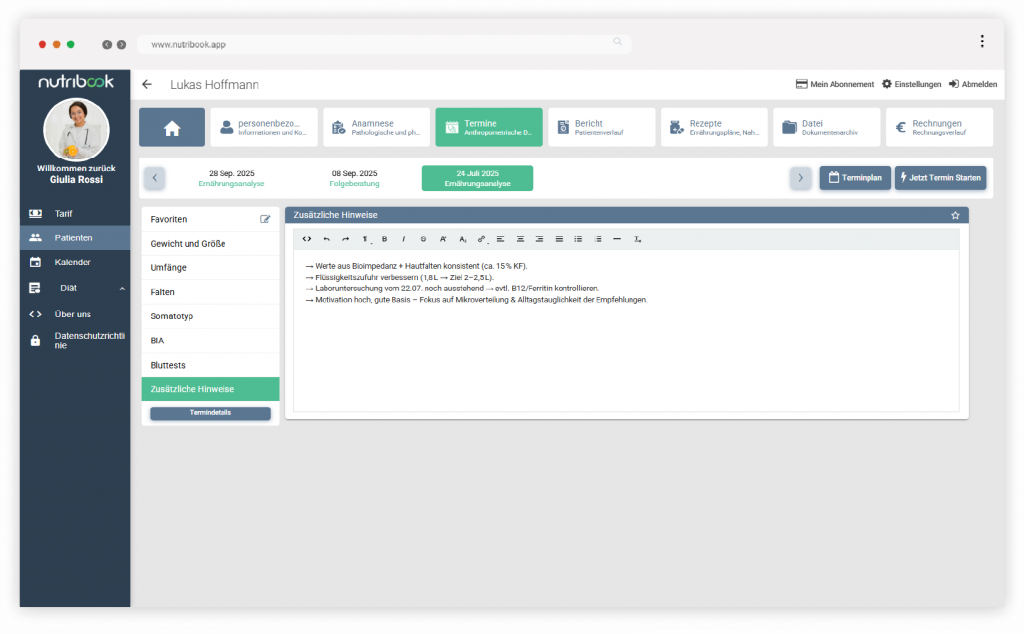Open source code view in editor
This screenshot has width=1024, height=634.
[x=307, y=239]
